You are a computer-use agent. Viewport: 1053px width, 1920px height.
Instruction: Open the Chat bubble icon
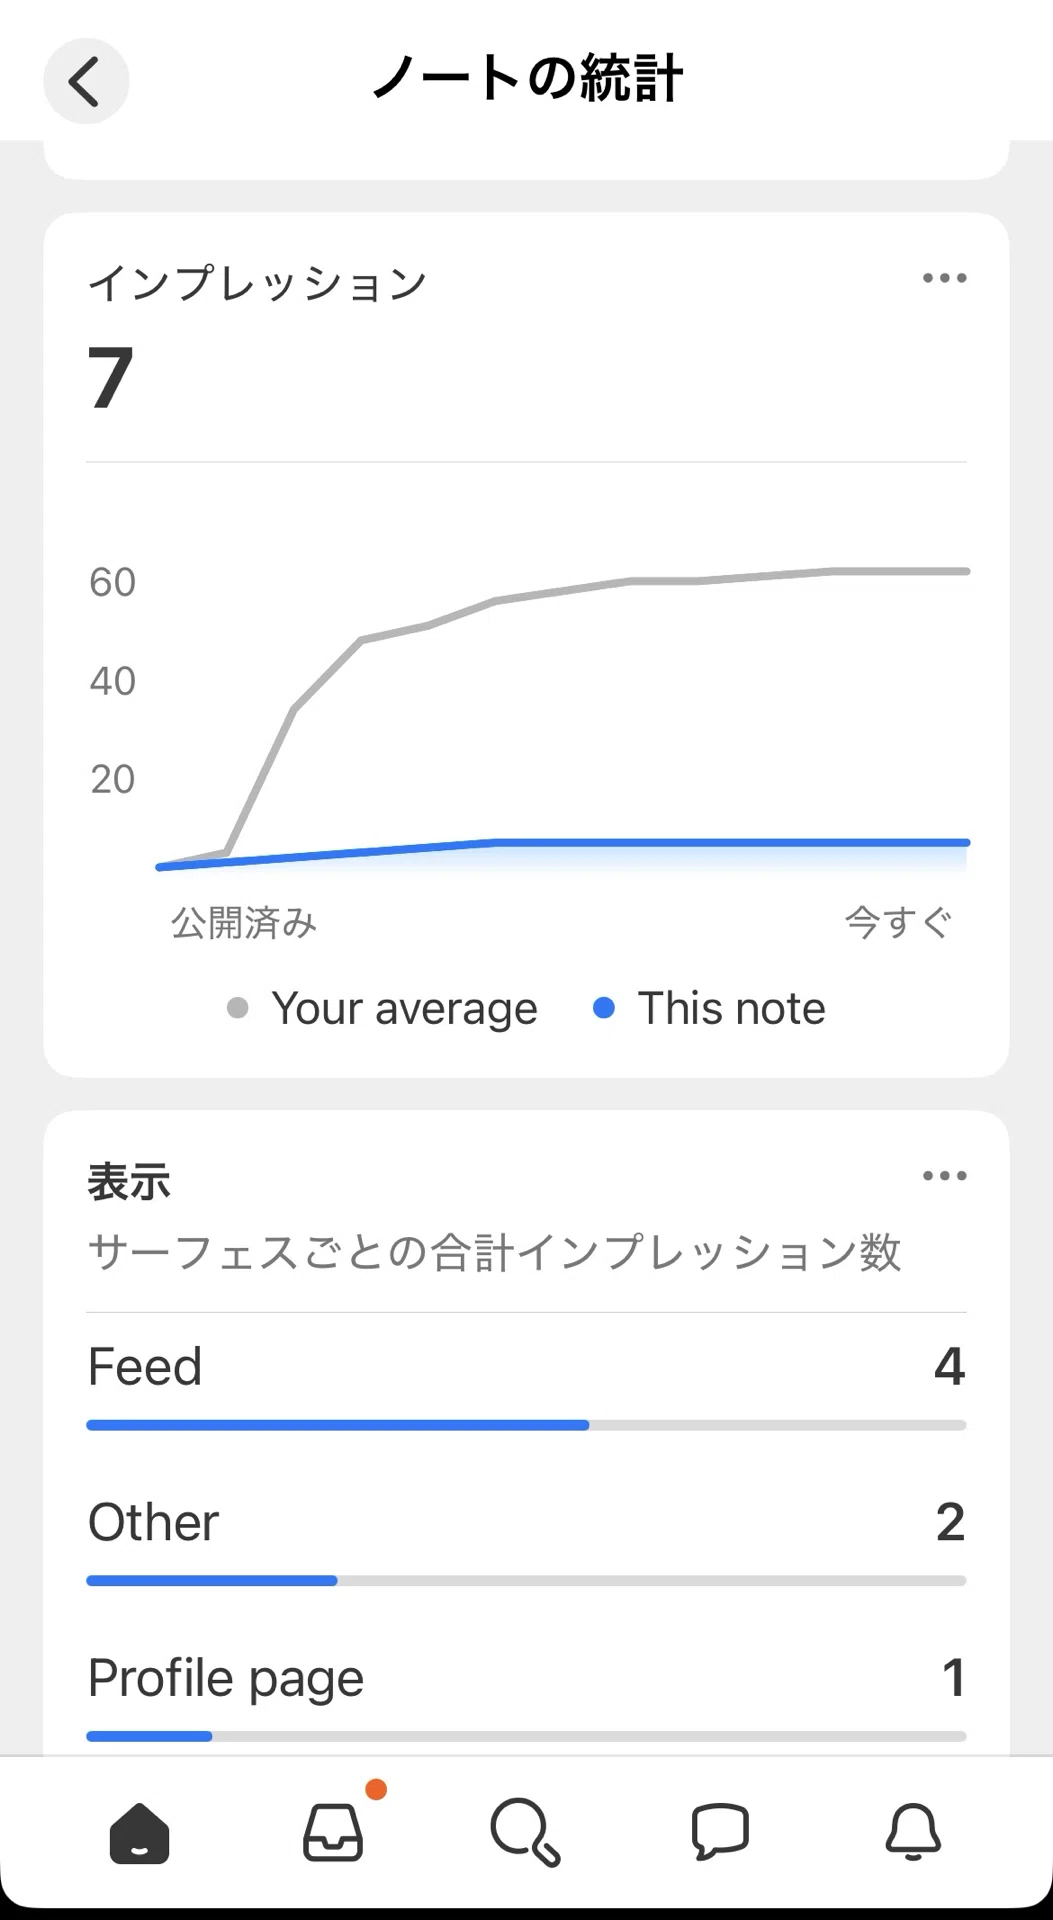coord(720,1832)
